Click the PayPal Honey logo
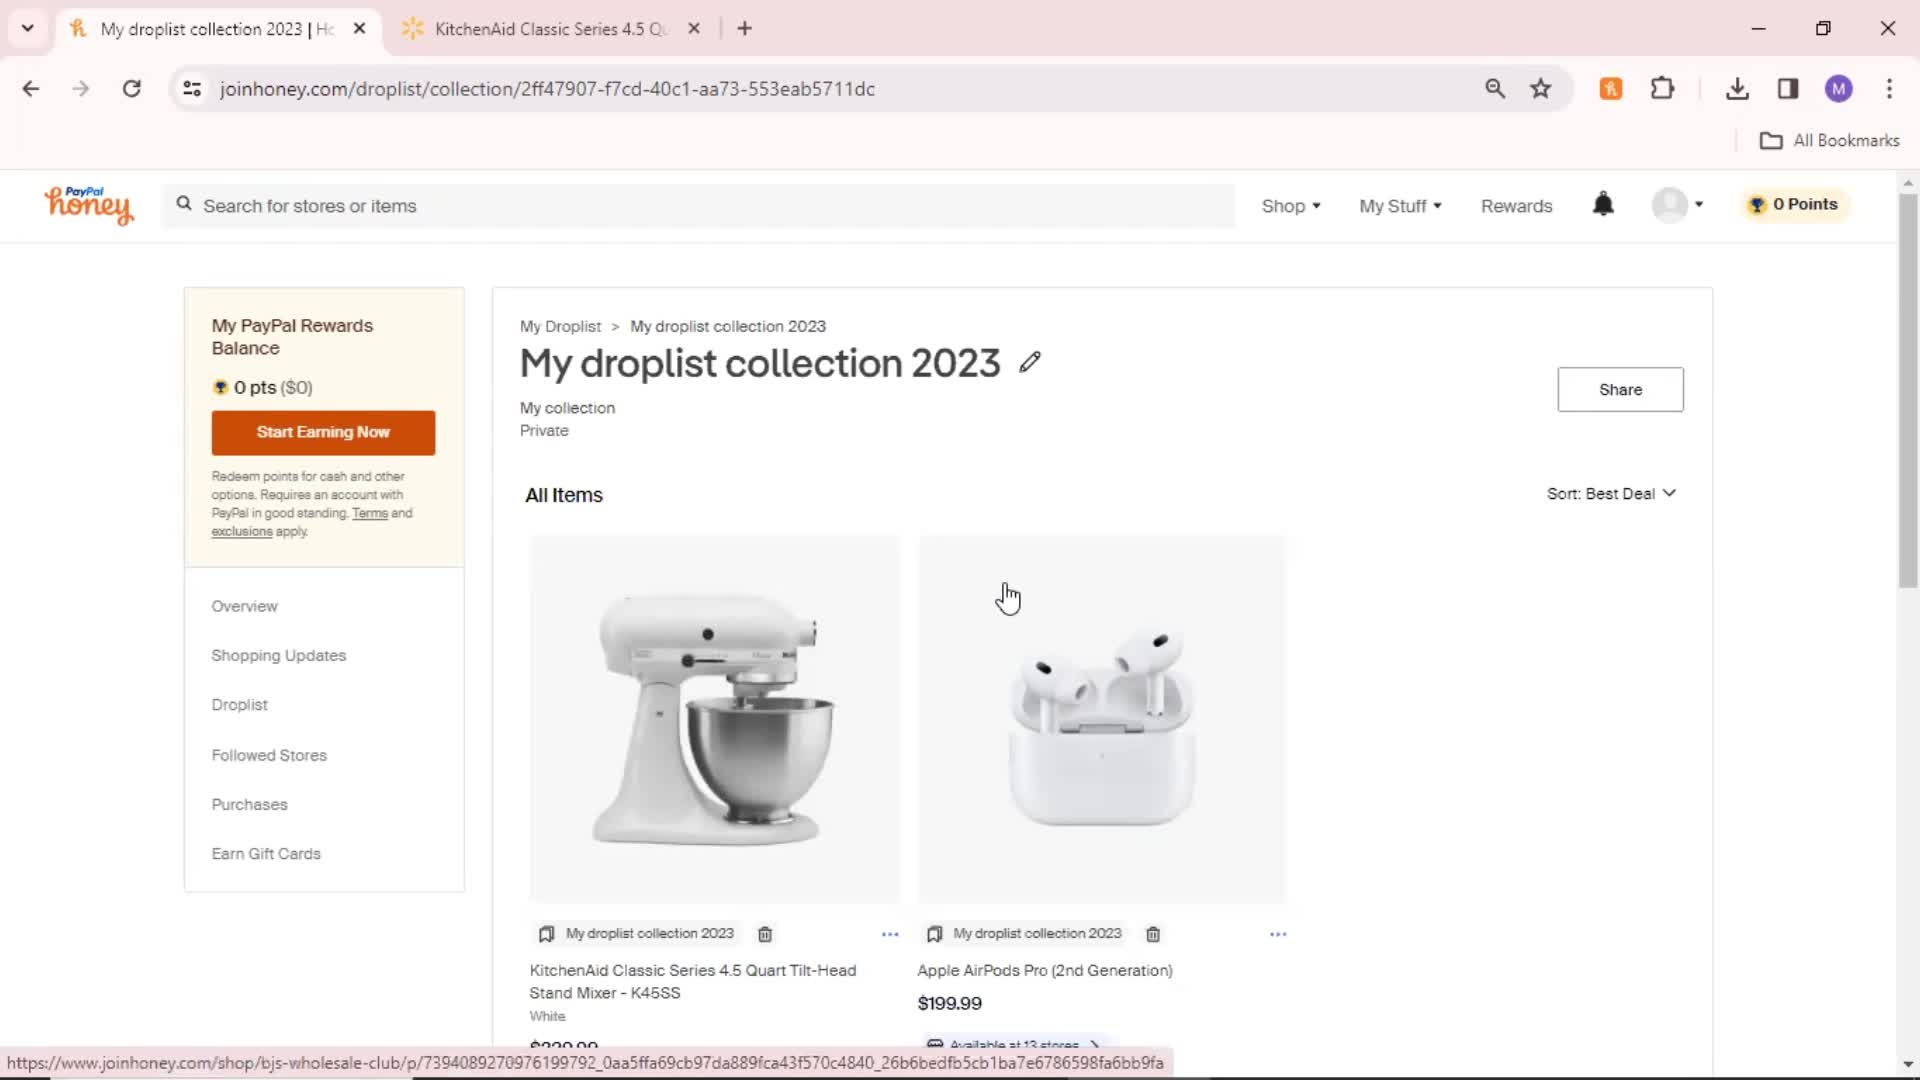This screenshot has width=1920, height=1080. click(x=88, y=205)
